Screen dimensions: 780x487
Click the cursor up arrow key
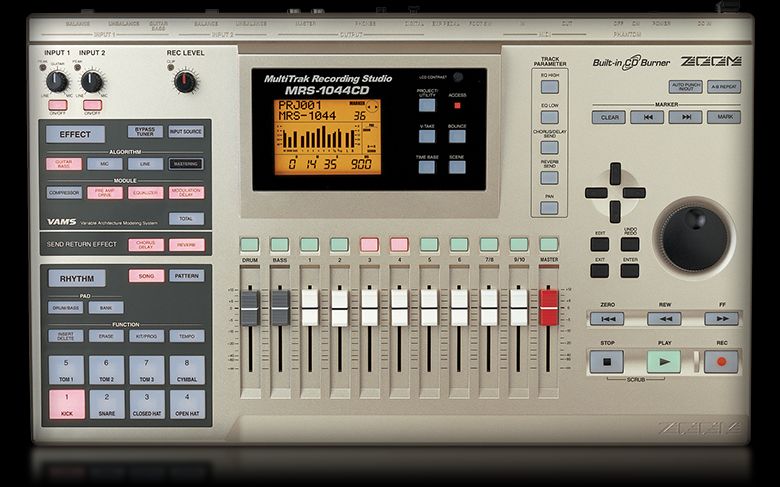[615, 174]
